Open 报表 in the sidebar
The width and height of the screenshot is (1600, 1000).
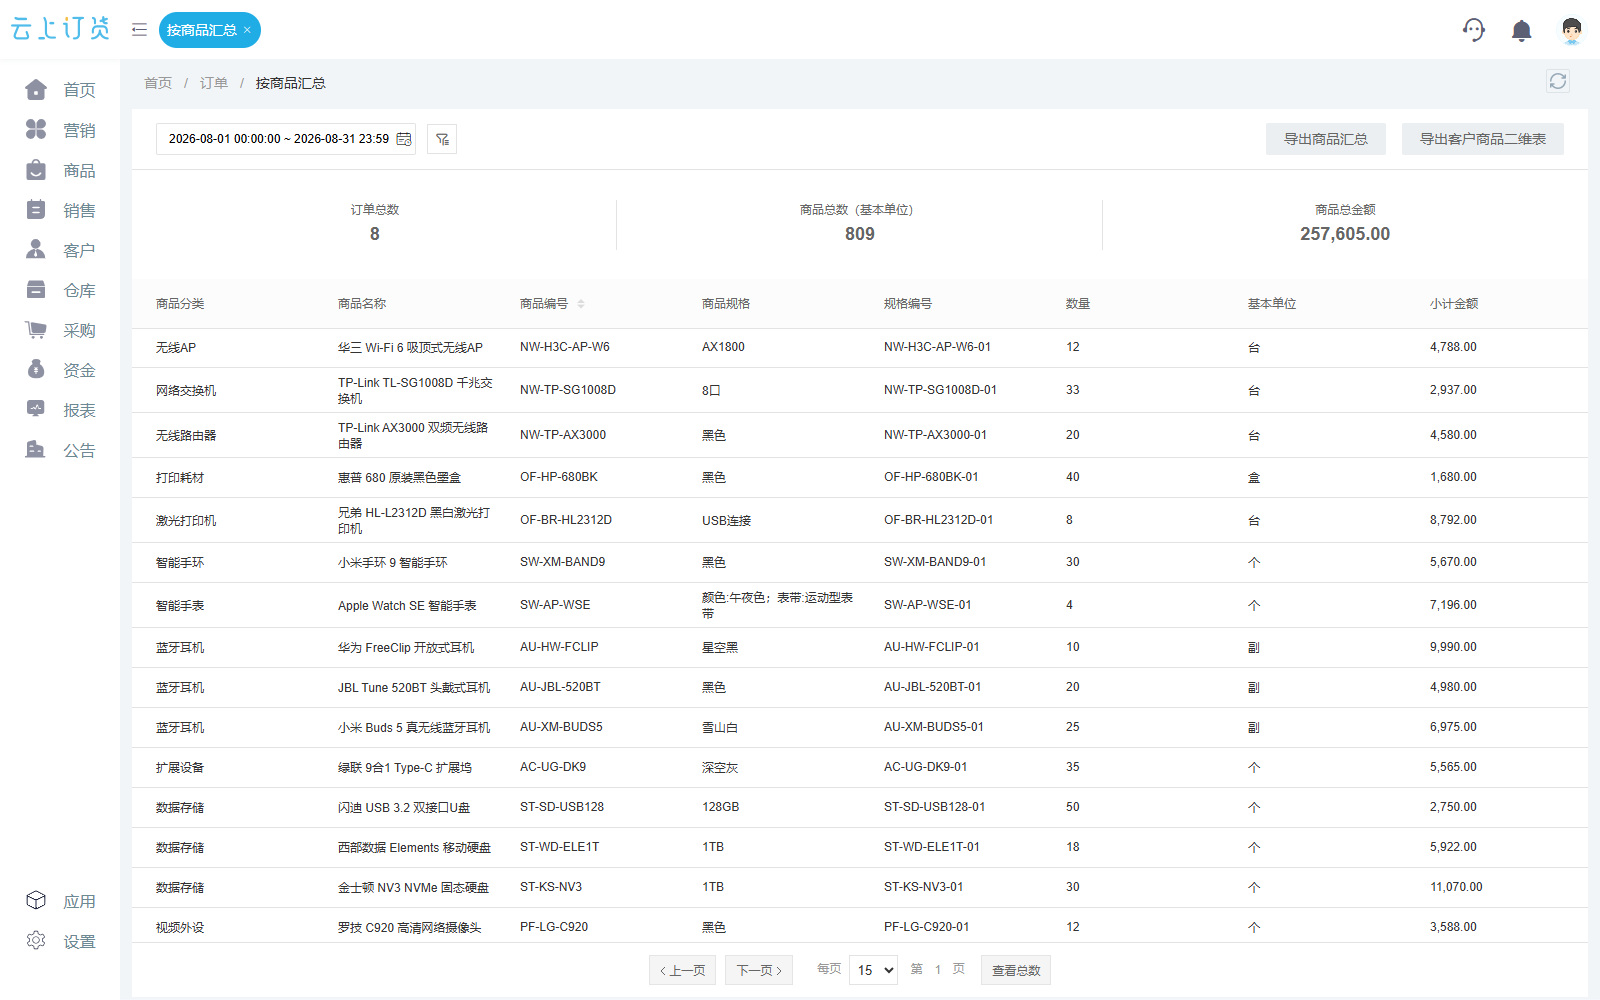60,410
